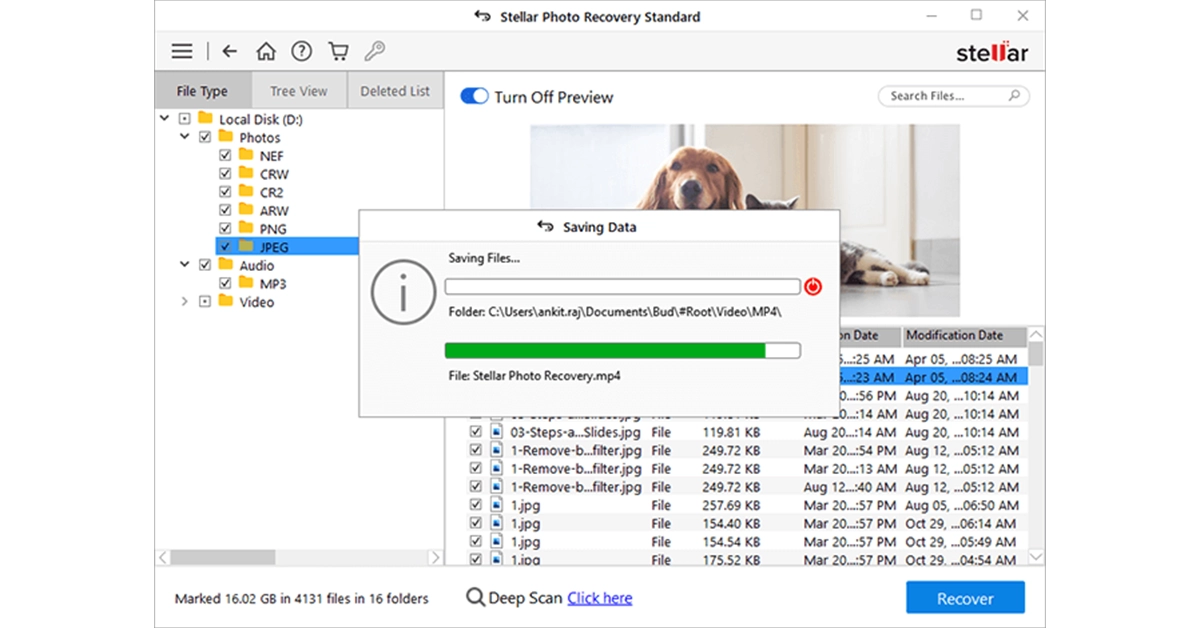
Task: Click the CRW folder icon
Action: coord(246,173)
